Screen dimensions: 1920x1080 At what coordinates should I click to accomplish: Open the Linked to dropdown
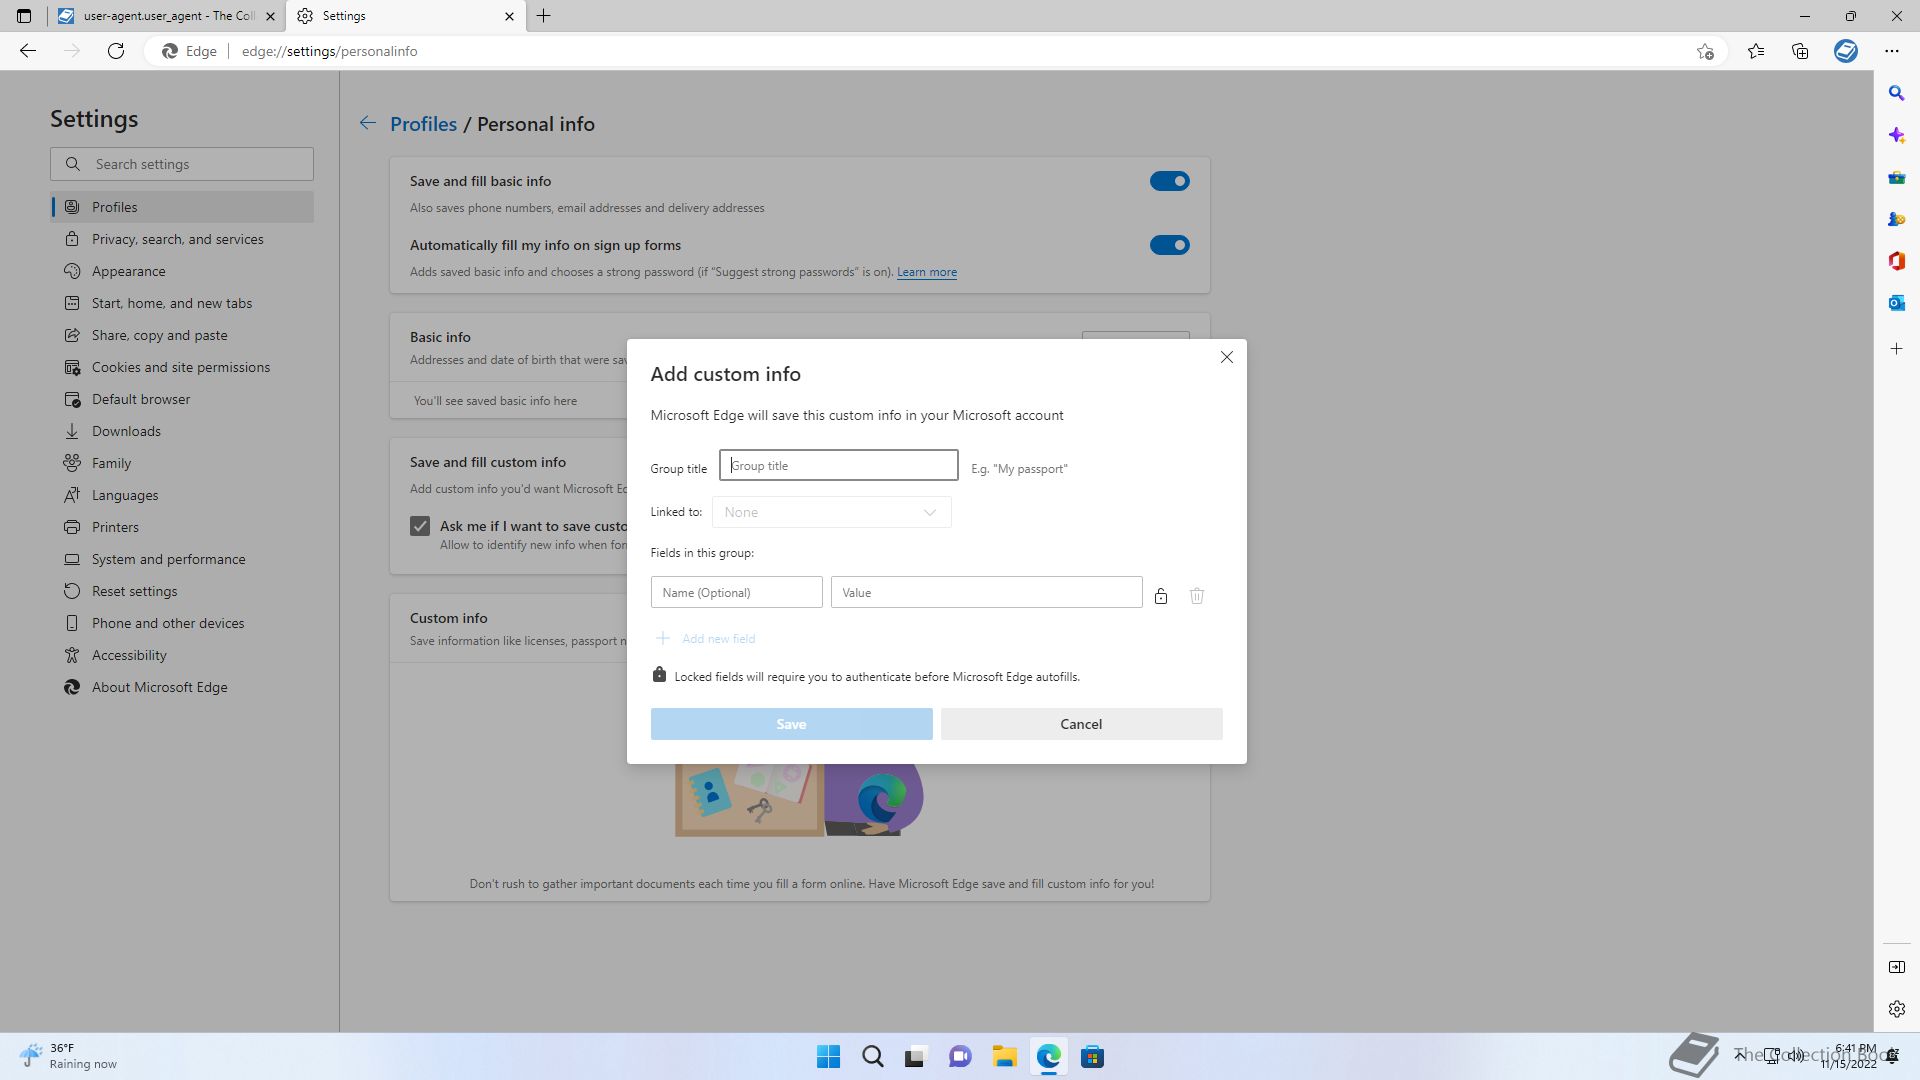(x=831, y=512)
